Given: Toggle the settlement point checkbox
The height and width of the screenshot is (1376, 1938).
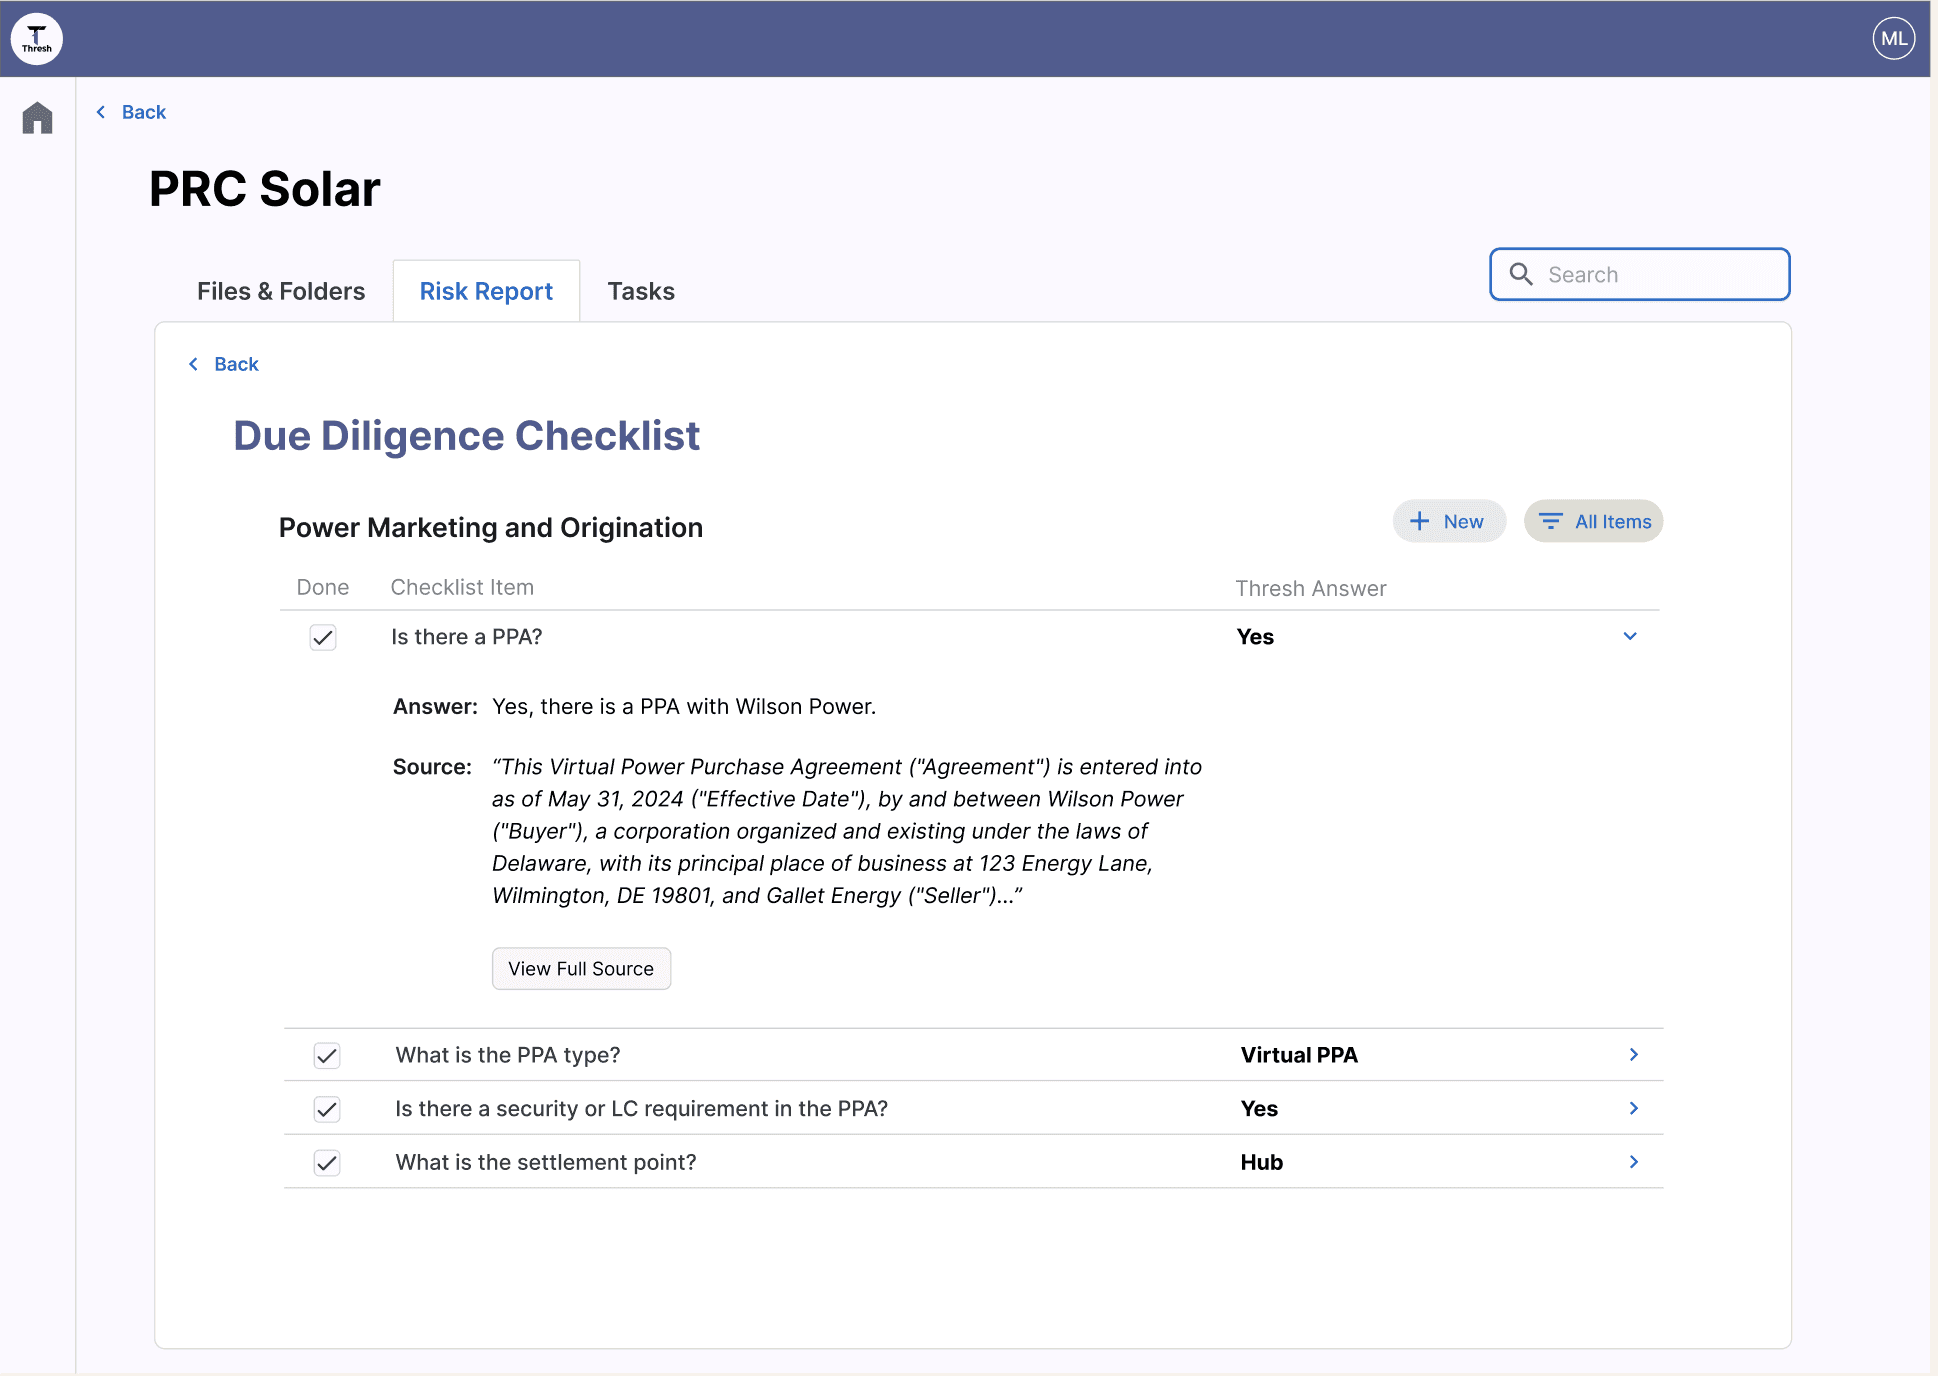Looking at the screenshot, I should (x=327, y=1162).
